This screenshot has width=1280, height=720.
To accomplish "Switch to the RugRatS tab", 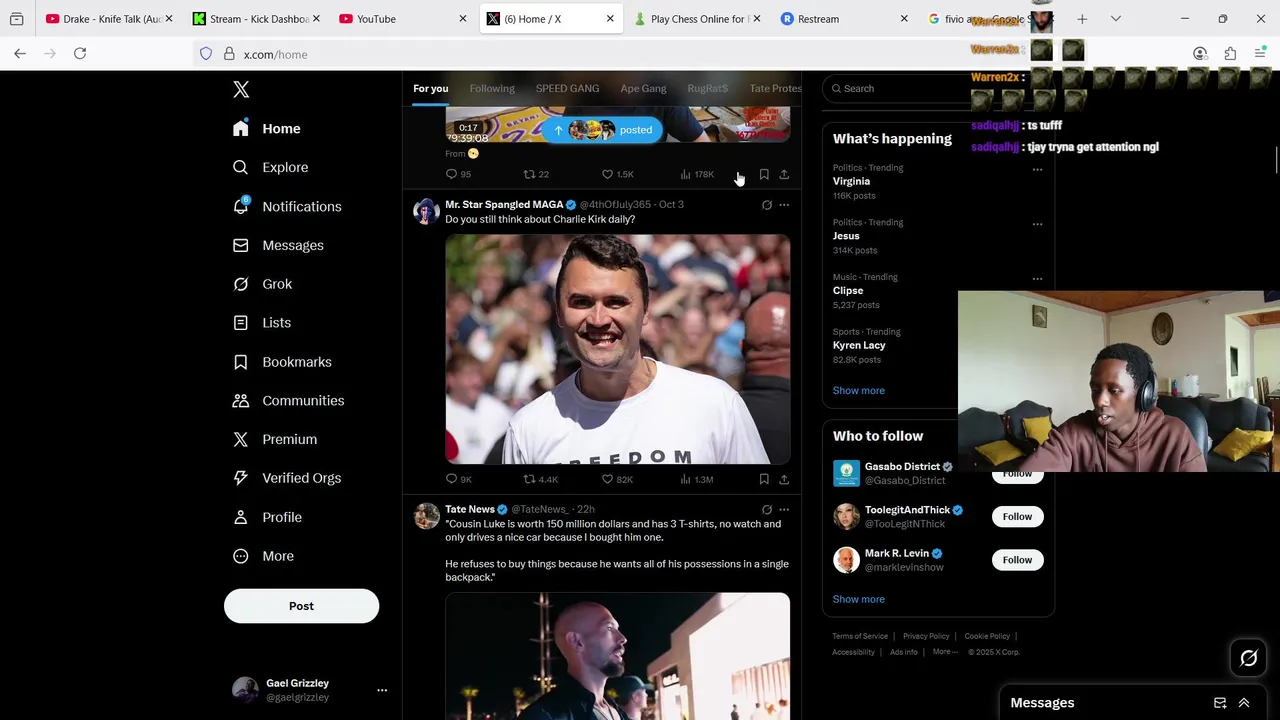I will (x=708, y=88).
